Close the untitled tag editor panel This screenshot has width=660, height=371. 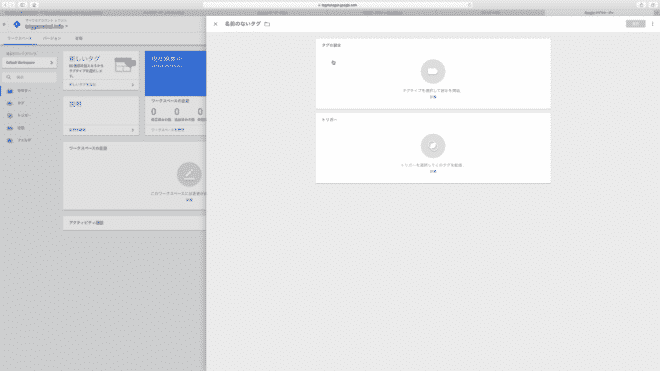point(216,24)
